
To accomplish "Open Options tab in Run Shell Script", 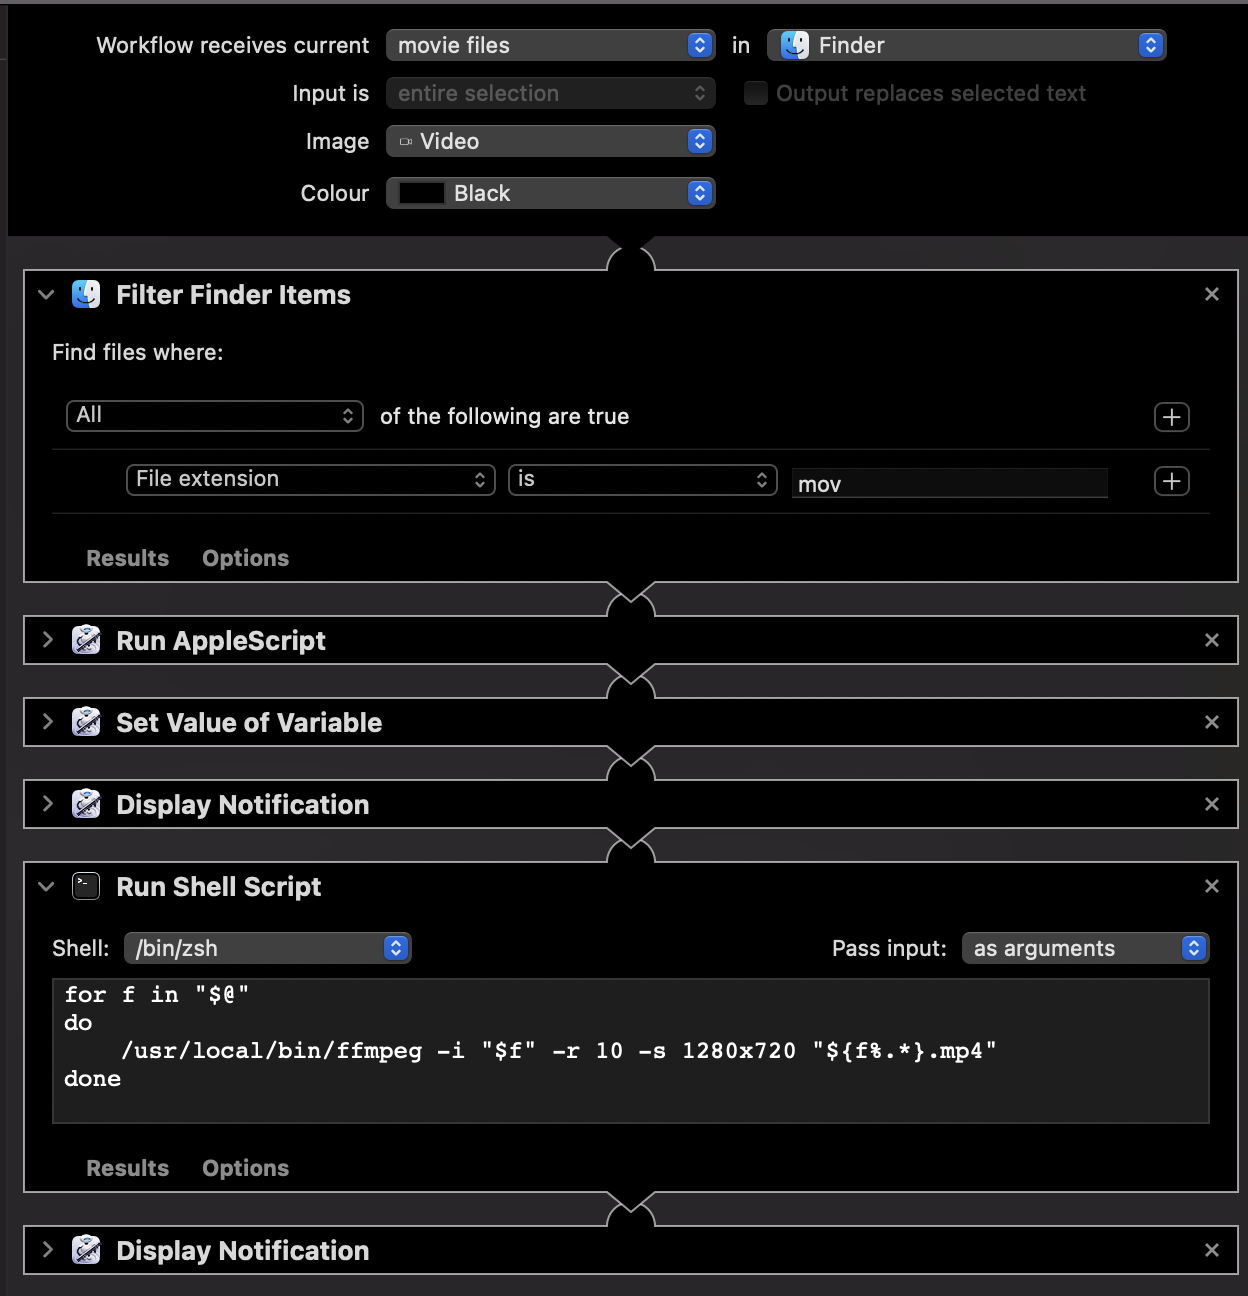I will pyautogui.click(x=246, y=1168).
